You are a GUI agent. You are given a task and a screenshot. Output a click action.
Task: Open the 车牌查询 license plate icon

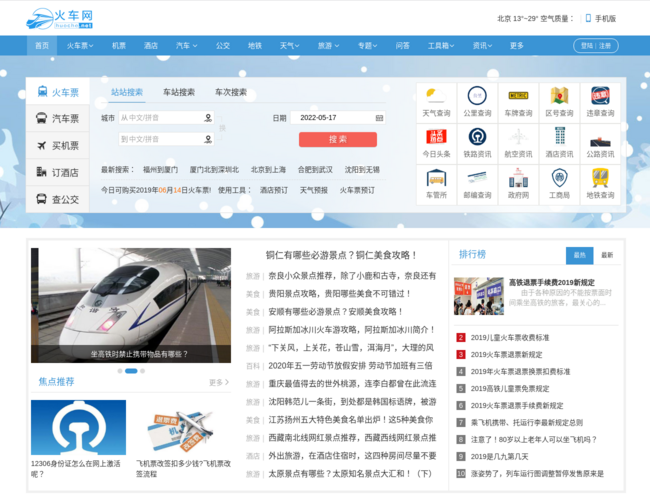(x=518, y=96)
